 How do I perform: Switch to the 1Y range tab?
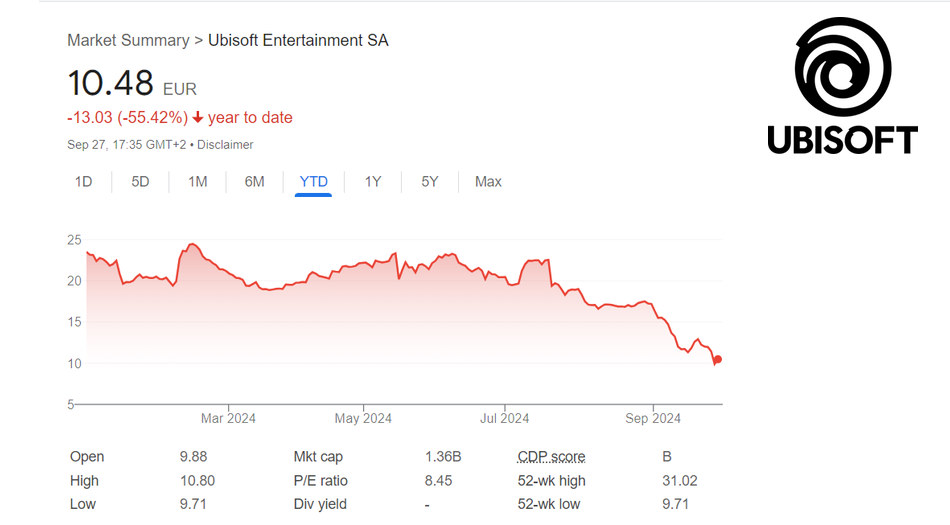(x=373, y=182)
